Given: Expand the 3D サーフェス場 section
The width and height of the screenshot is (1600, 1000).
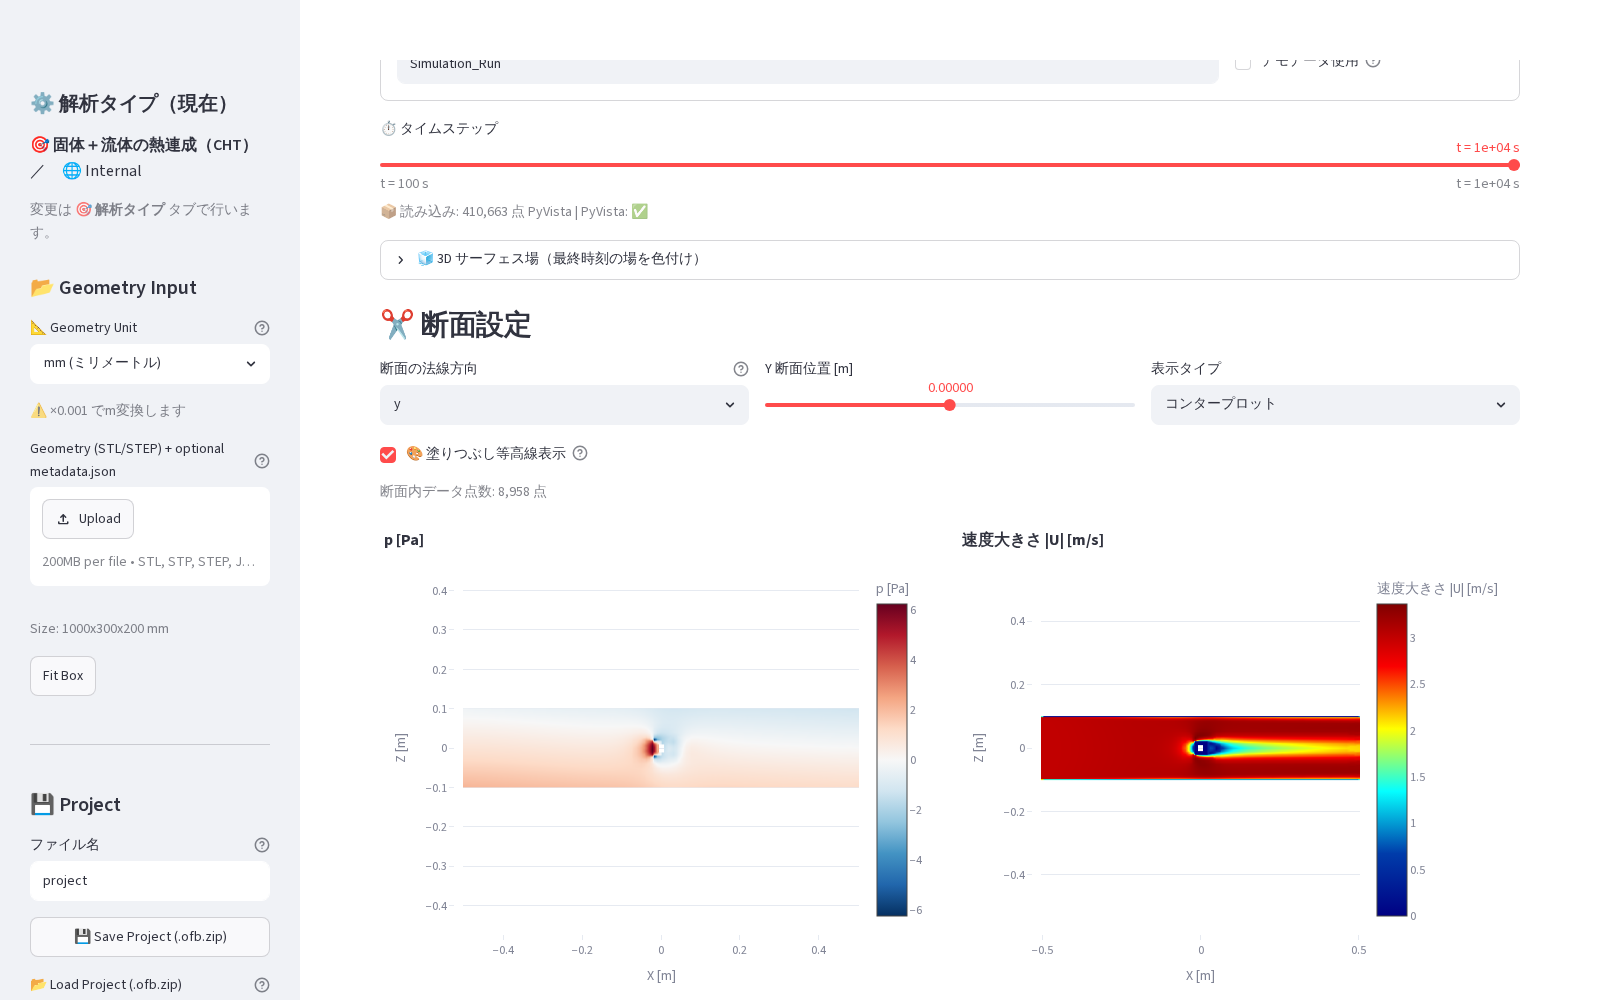Looking at the screenshot, I should click(950, 260).
